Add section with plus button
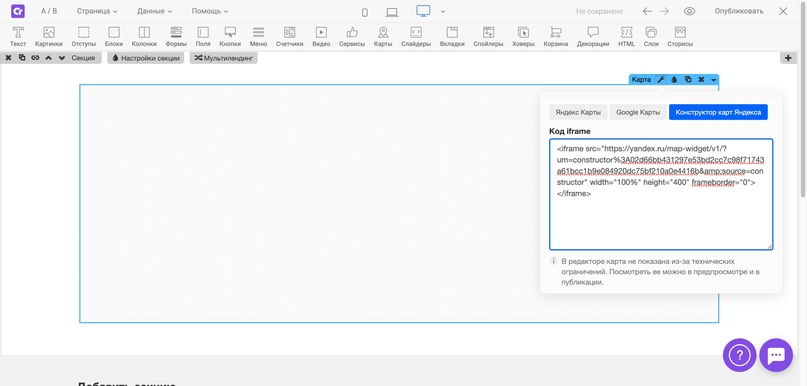This screenshot has width=807, height=386. 788,58
